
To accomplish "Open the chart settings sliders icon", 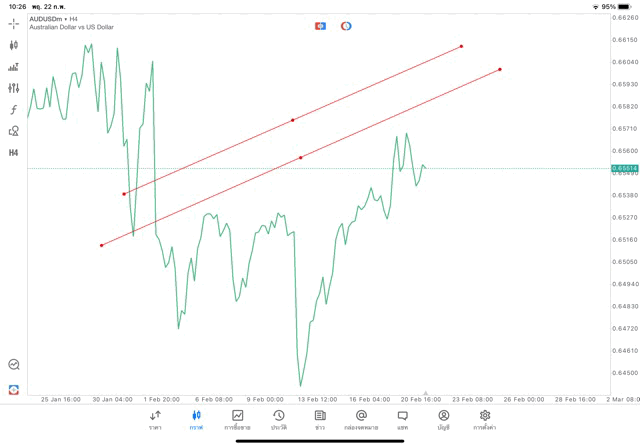I will pos(13,88).
